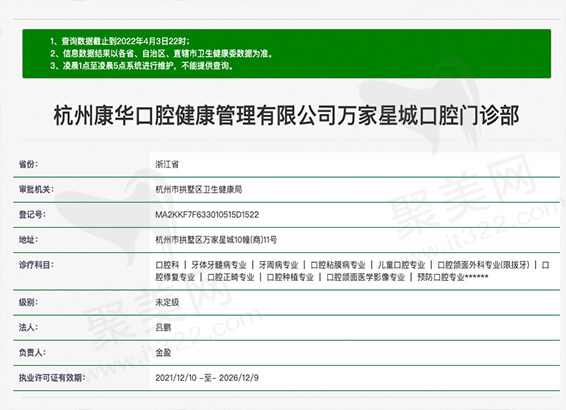Click the 负责人 label
Screen dimensions: 566x410
[32, 352]
